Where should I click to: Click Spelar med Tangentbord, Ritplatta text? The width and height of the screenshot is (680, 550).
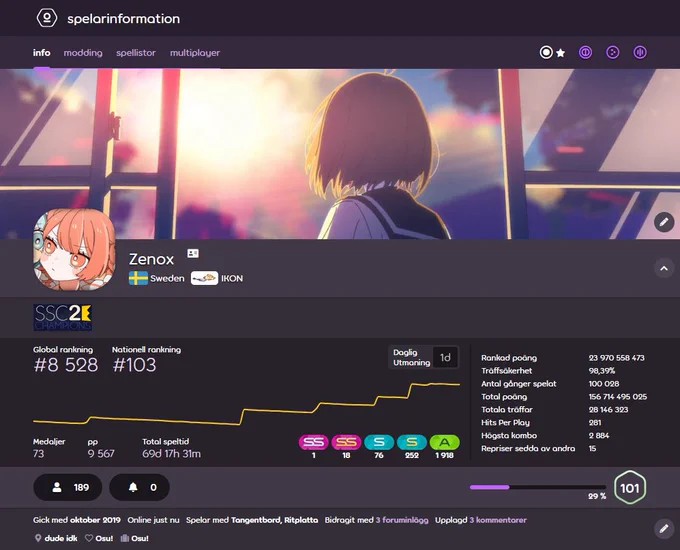point(252,520)
